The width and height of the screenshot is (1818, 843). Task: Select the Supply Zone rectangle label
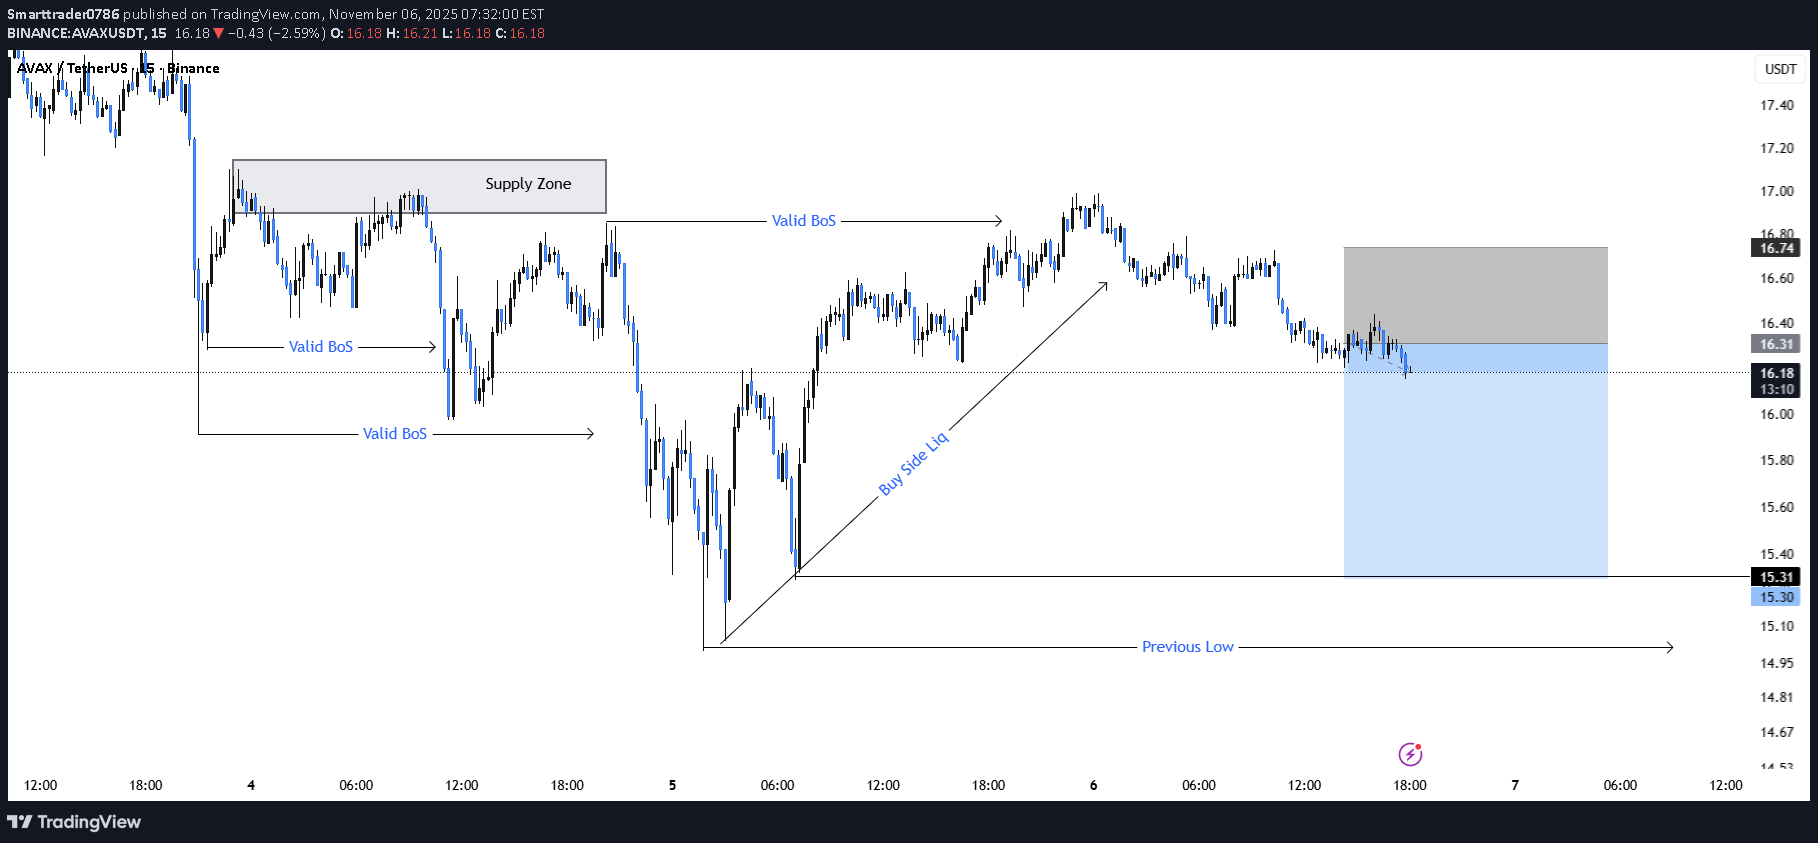click(528, 184)
